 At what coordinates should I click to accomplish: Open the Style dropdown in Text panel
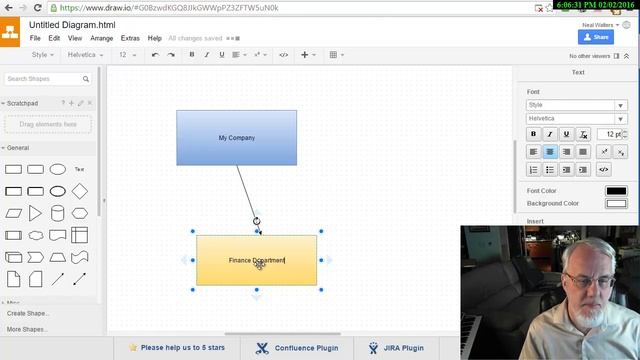[x=576, y=105]
